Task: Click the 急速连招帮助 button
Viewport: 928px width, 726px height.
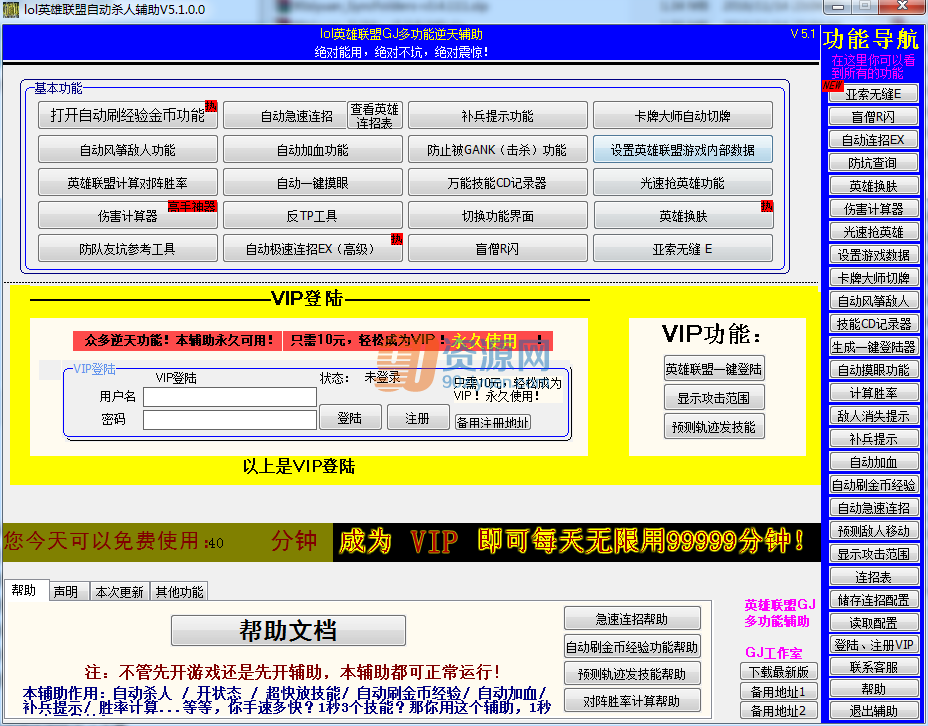Action: pyautogui.click(x=632, y=619)
